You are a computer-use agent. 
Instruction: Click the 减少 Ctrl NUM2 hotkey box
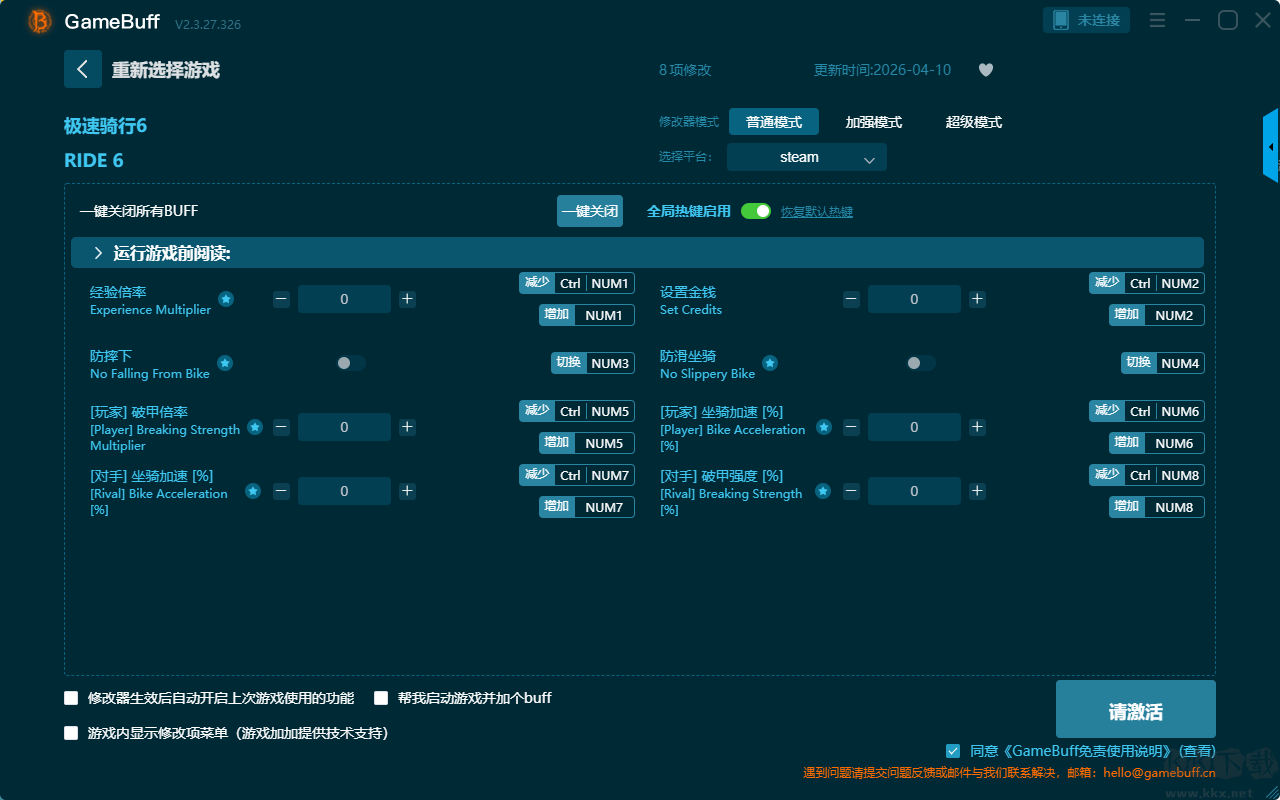pos(1147,283)
